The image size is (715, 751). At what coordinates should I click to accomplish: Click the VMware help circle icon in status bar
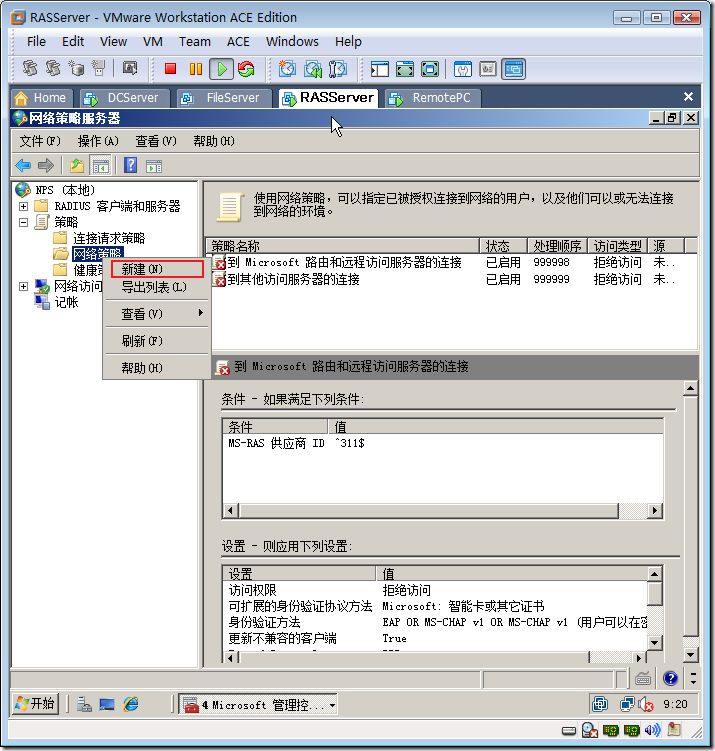(670, 678)
